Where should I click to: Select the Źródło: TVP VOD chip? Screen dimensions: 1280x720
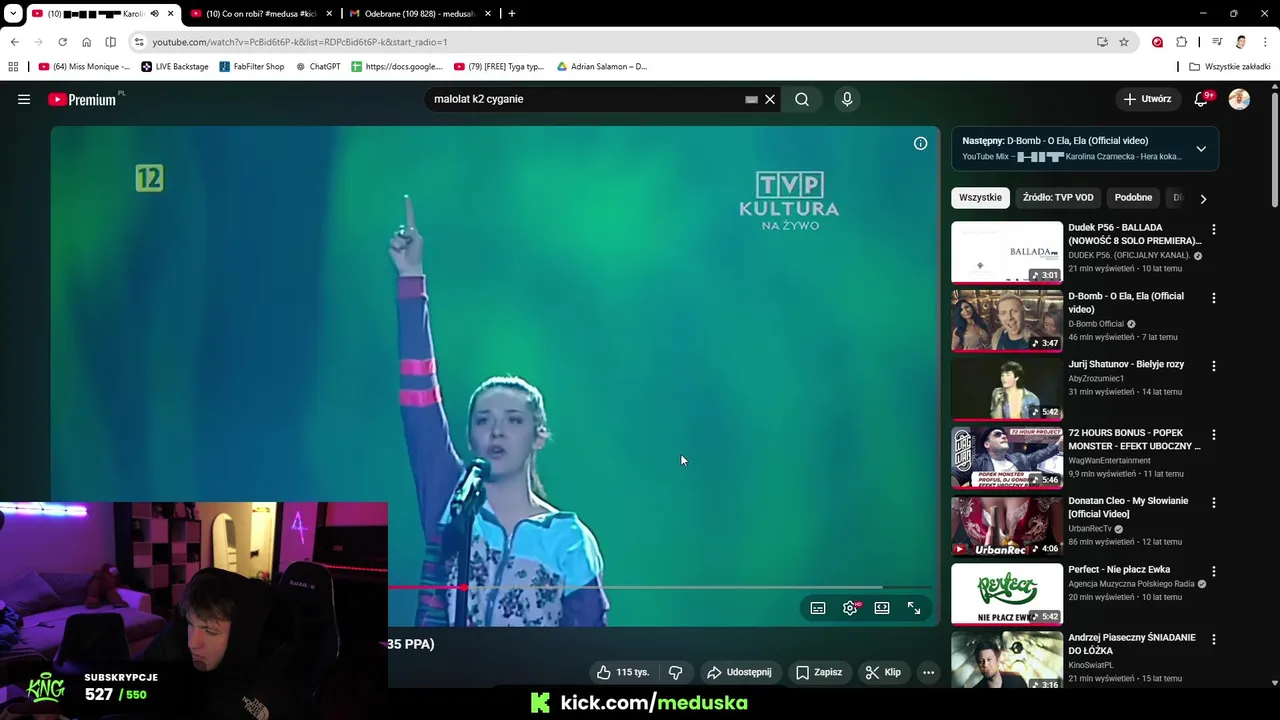click(1058, 198)
